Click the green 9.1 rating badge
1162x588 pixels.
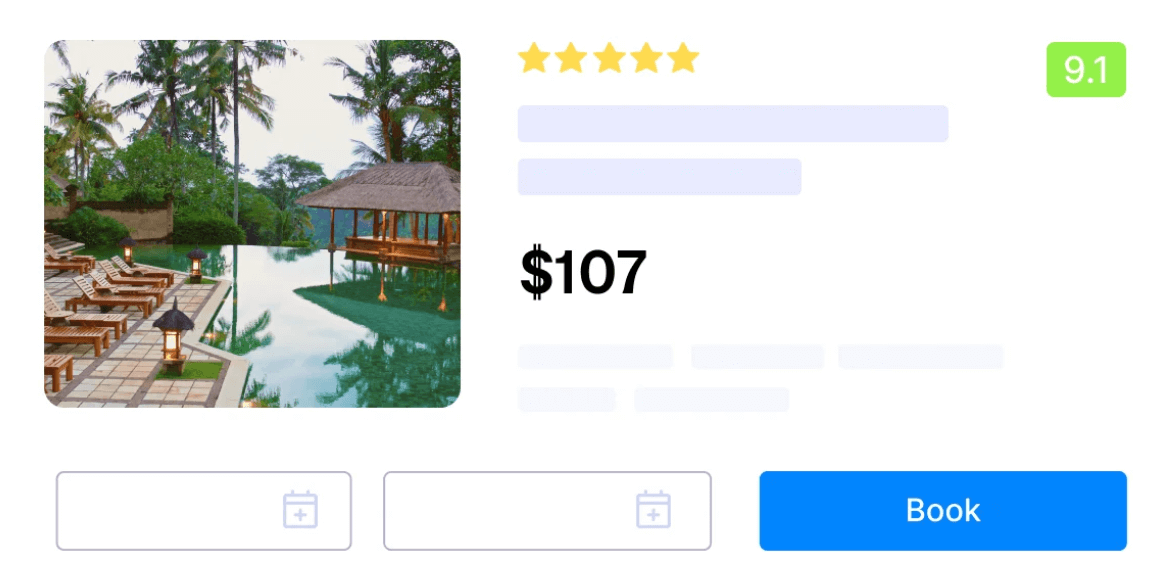(1086, 70)
